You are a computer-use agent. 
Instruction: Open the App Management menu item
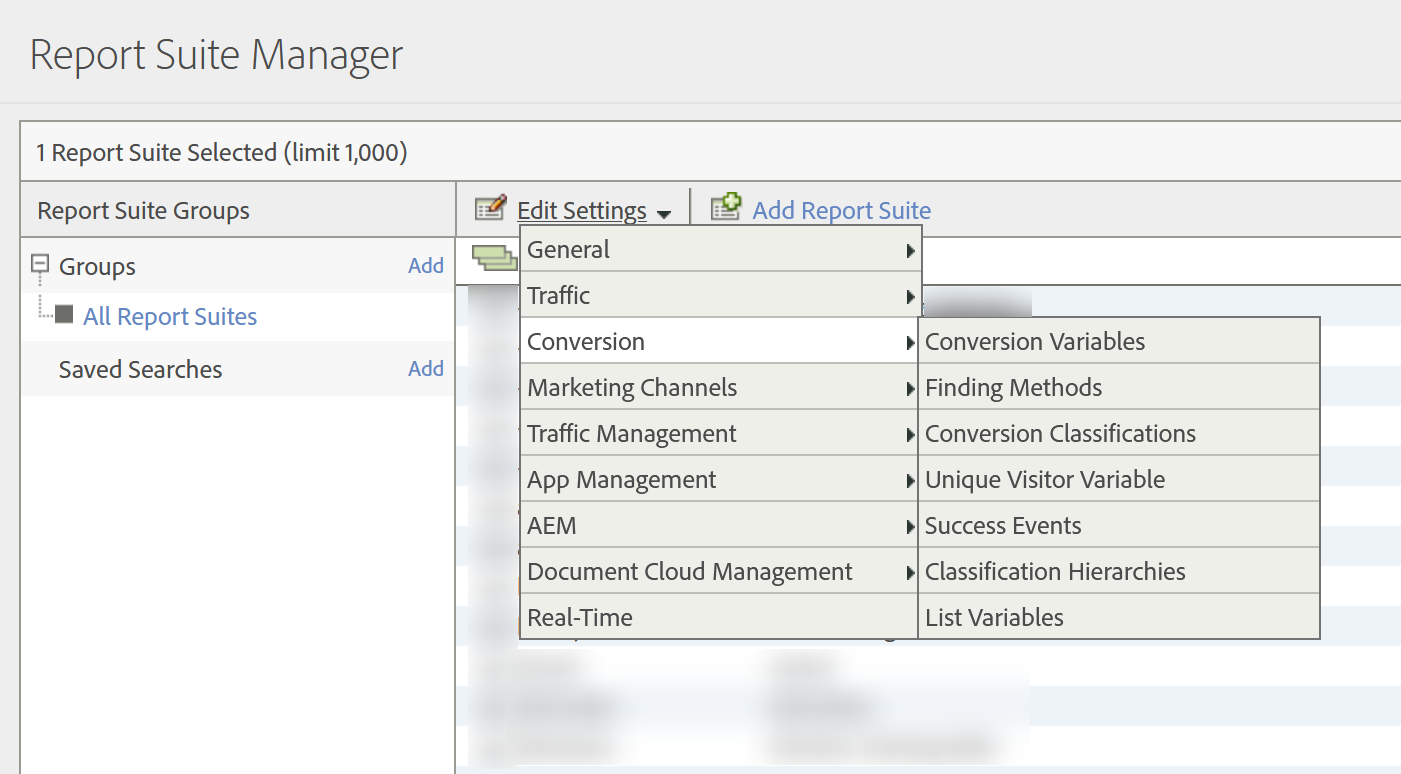(720, 479)
